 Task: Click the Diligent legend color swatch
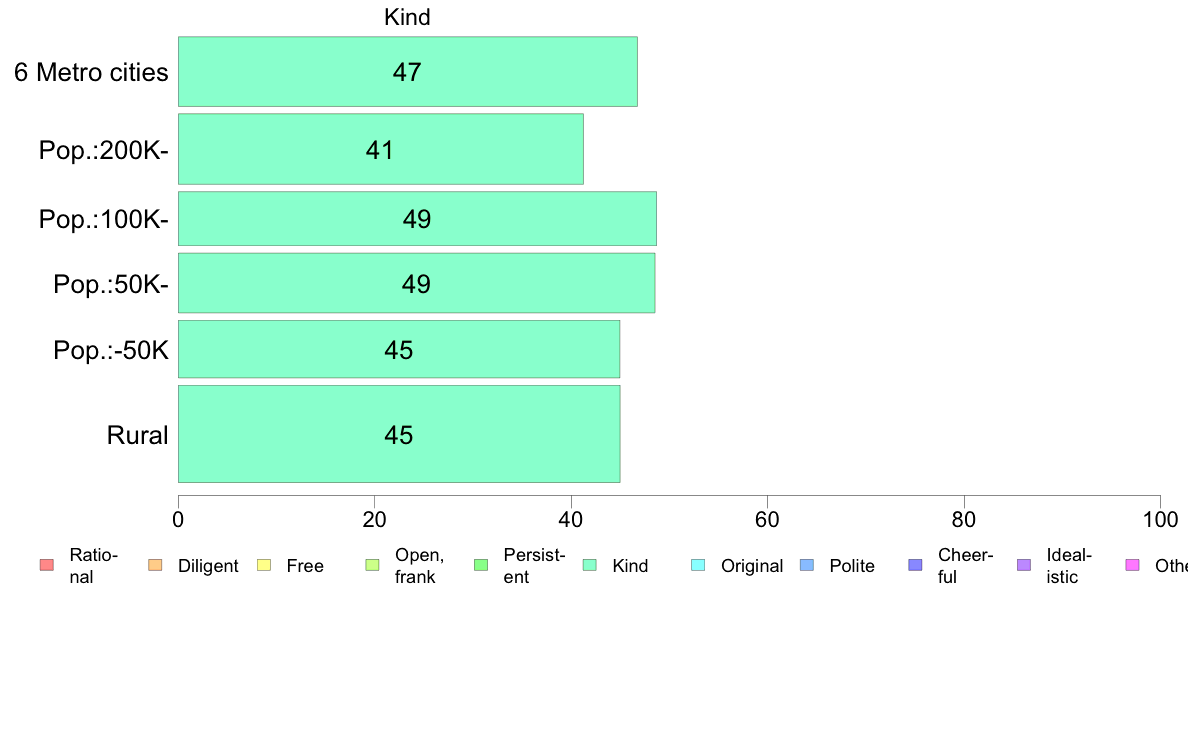[155, 565]
